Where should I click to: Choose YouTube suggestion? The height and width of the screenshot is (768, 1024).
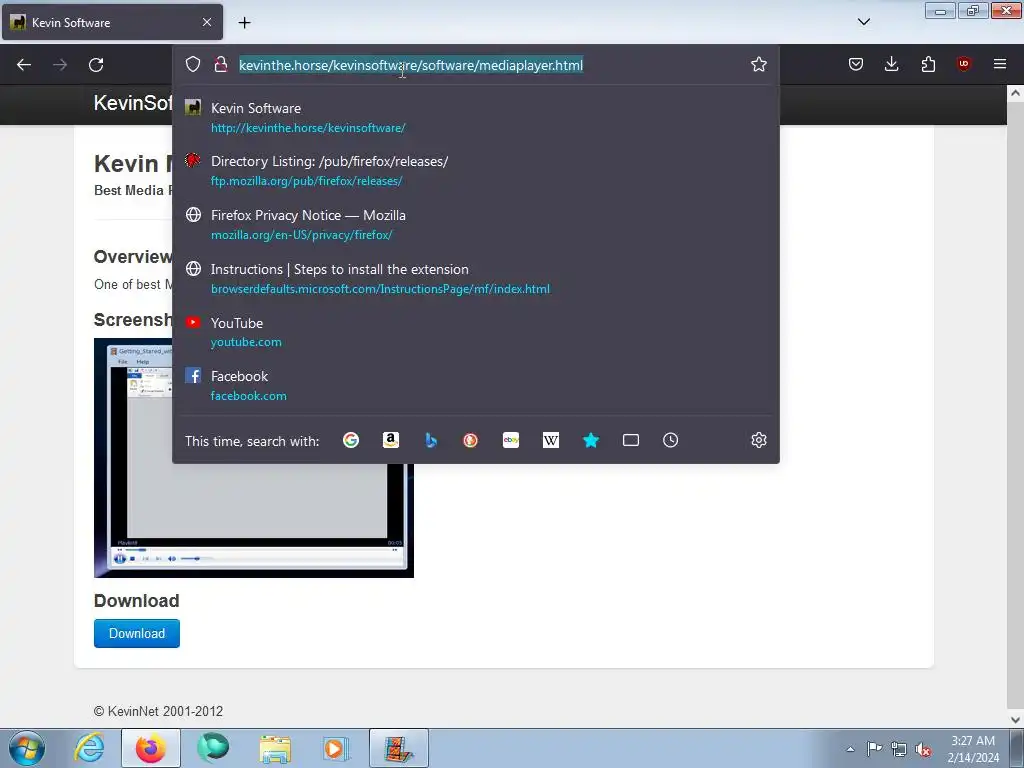point(475,332)
